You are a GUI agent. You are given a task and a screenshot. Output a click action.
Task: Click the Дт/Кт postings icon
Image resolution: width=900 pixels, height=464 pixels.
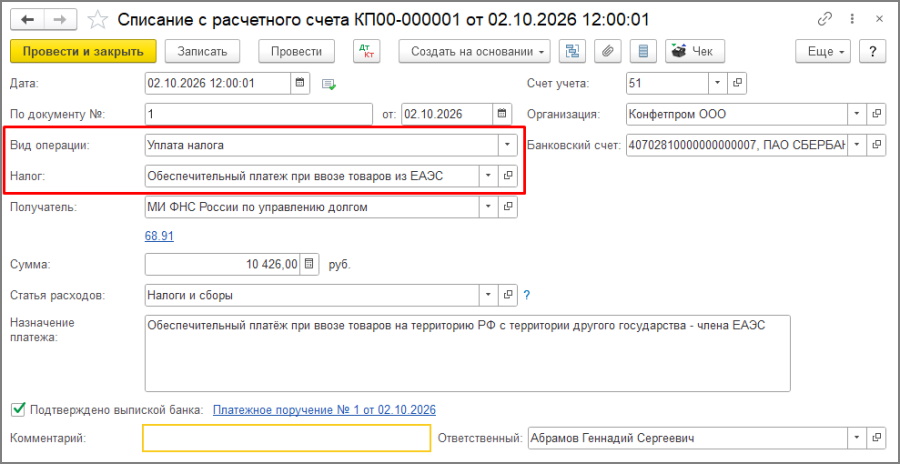click(366, 51)
